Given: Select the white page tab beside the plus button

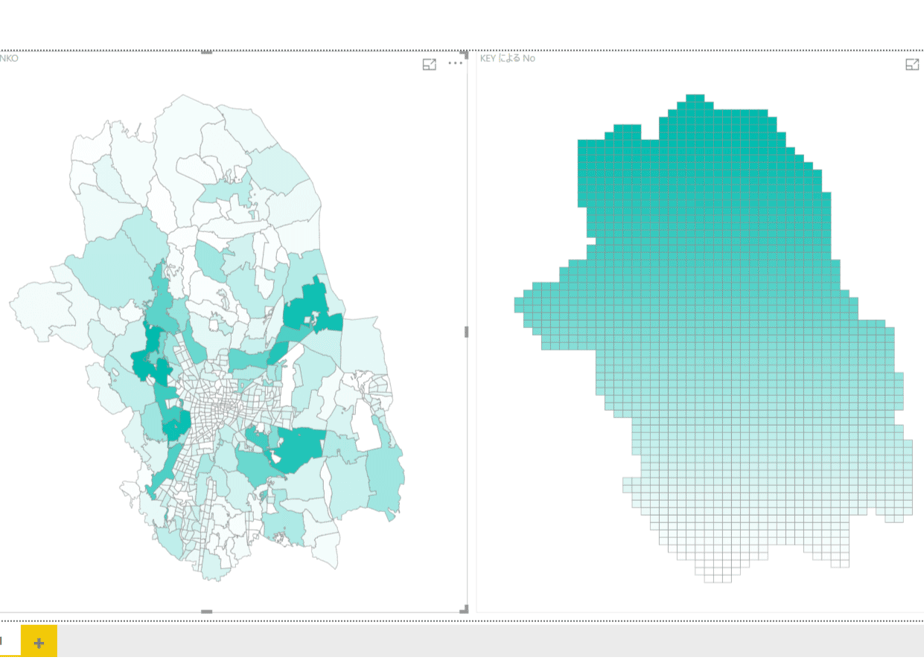Looking at the screenshot, I should pyautogui.click(x=10, y=641).
